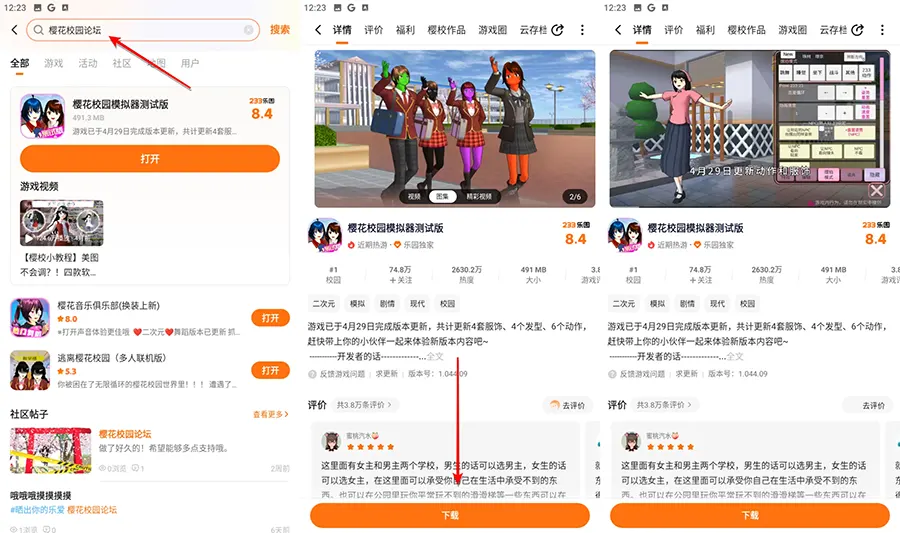Open the 福利 tab in the right screen
Screen dimensions: 900x533
coord(705,30)
